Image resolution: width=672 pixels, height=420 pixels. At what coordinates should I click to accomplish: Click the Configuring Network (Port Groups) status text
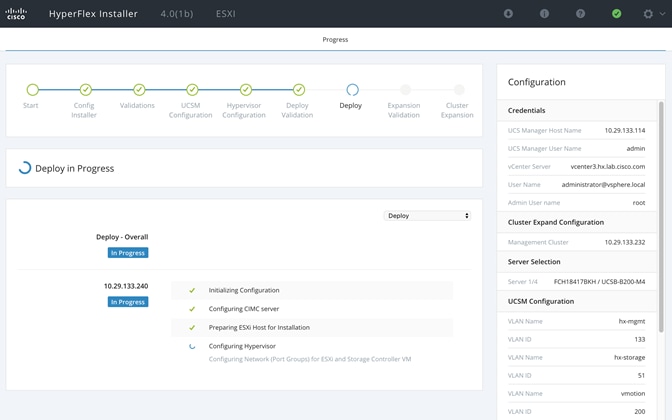click(x=309, y=359)
